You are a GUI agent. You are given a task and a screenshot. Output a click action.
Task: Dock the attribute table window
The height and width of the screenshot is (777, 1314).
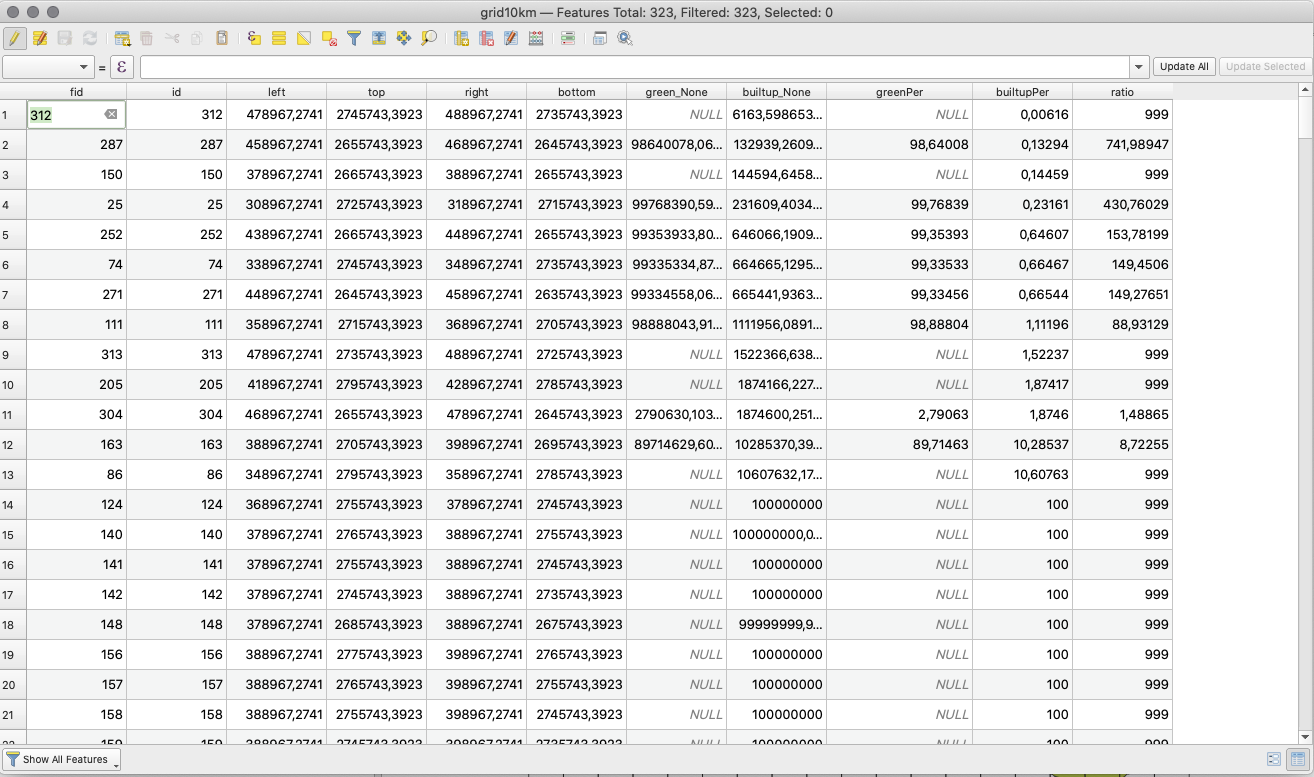[600, 38]
